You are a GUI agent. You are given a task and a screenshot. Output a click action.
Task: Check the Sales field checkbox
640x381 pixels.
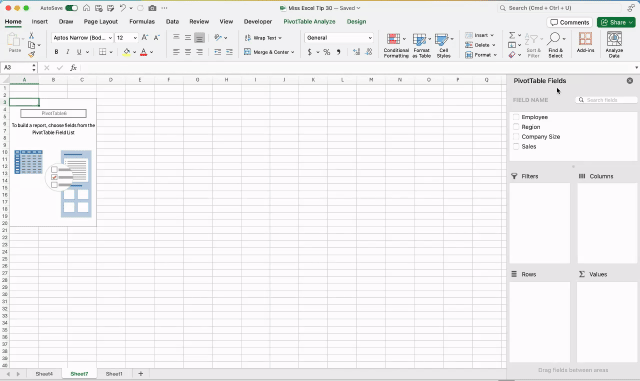tap(516, 146)
